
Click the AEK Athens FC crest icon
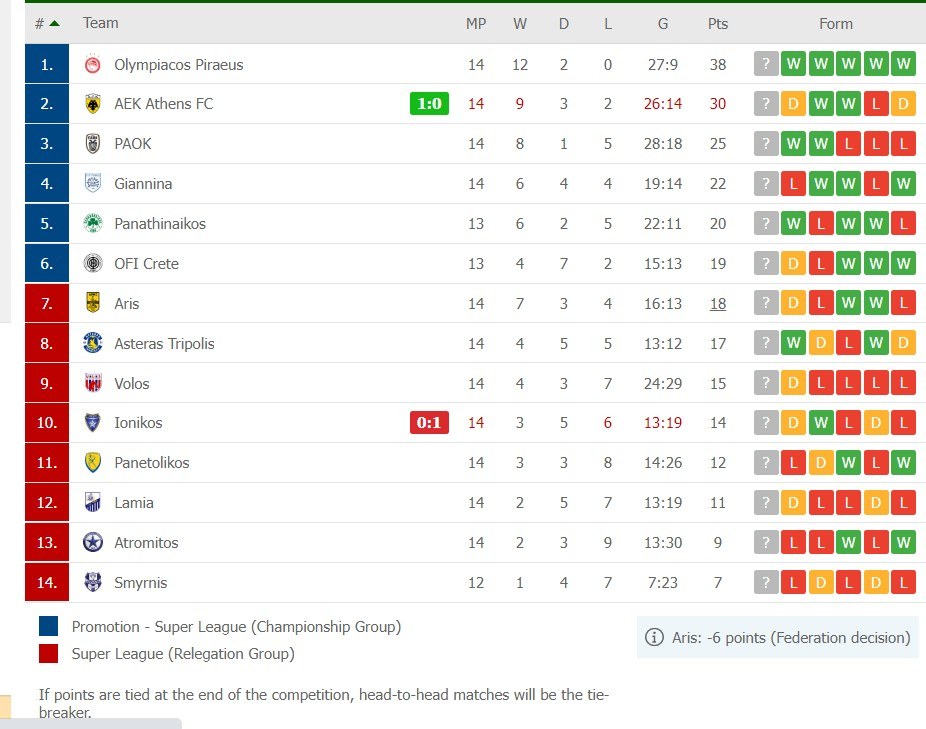[93, 104]
